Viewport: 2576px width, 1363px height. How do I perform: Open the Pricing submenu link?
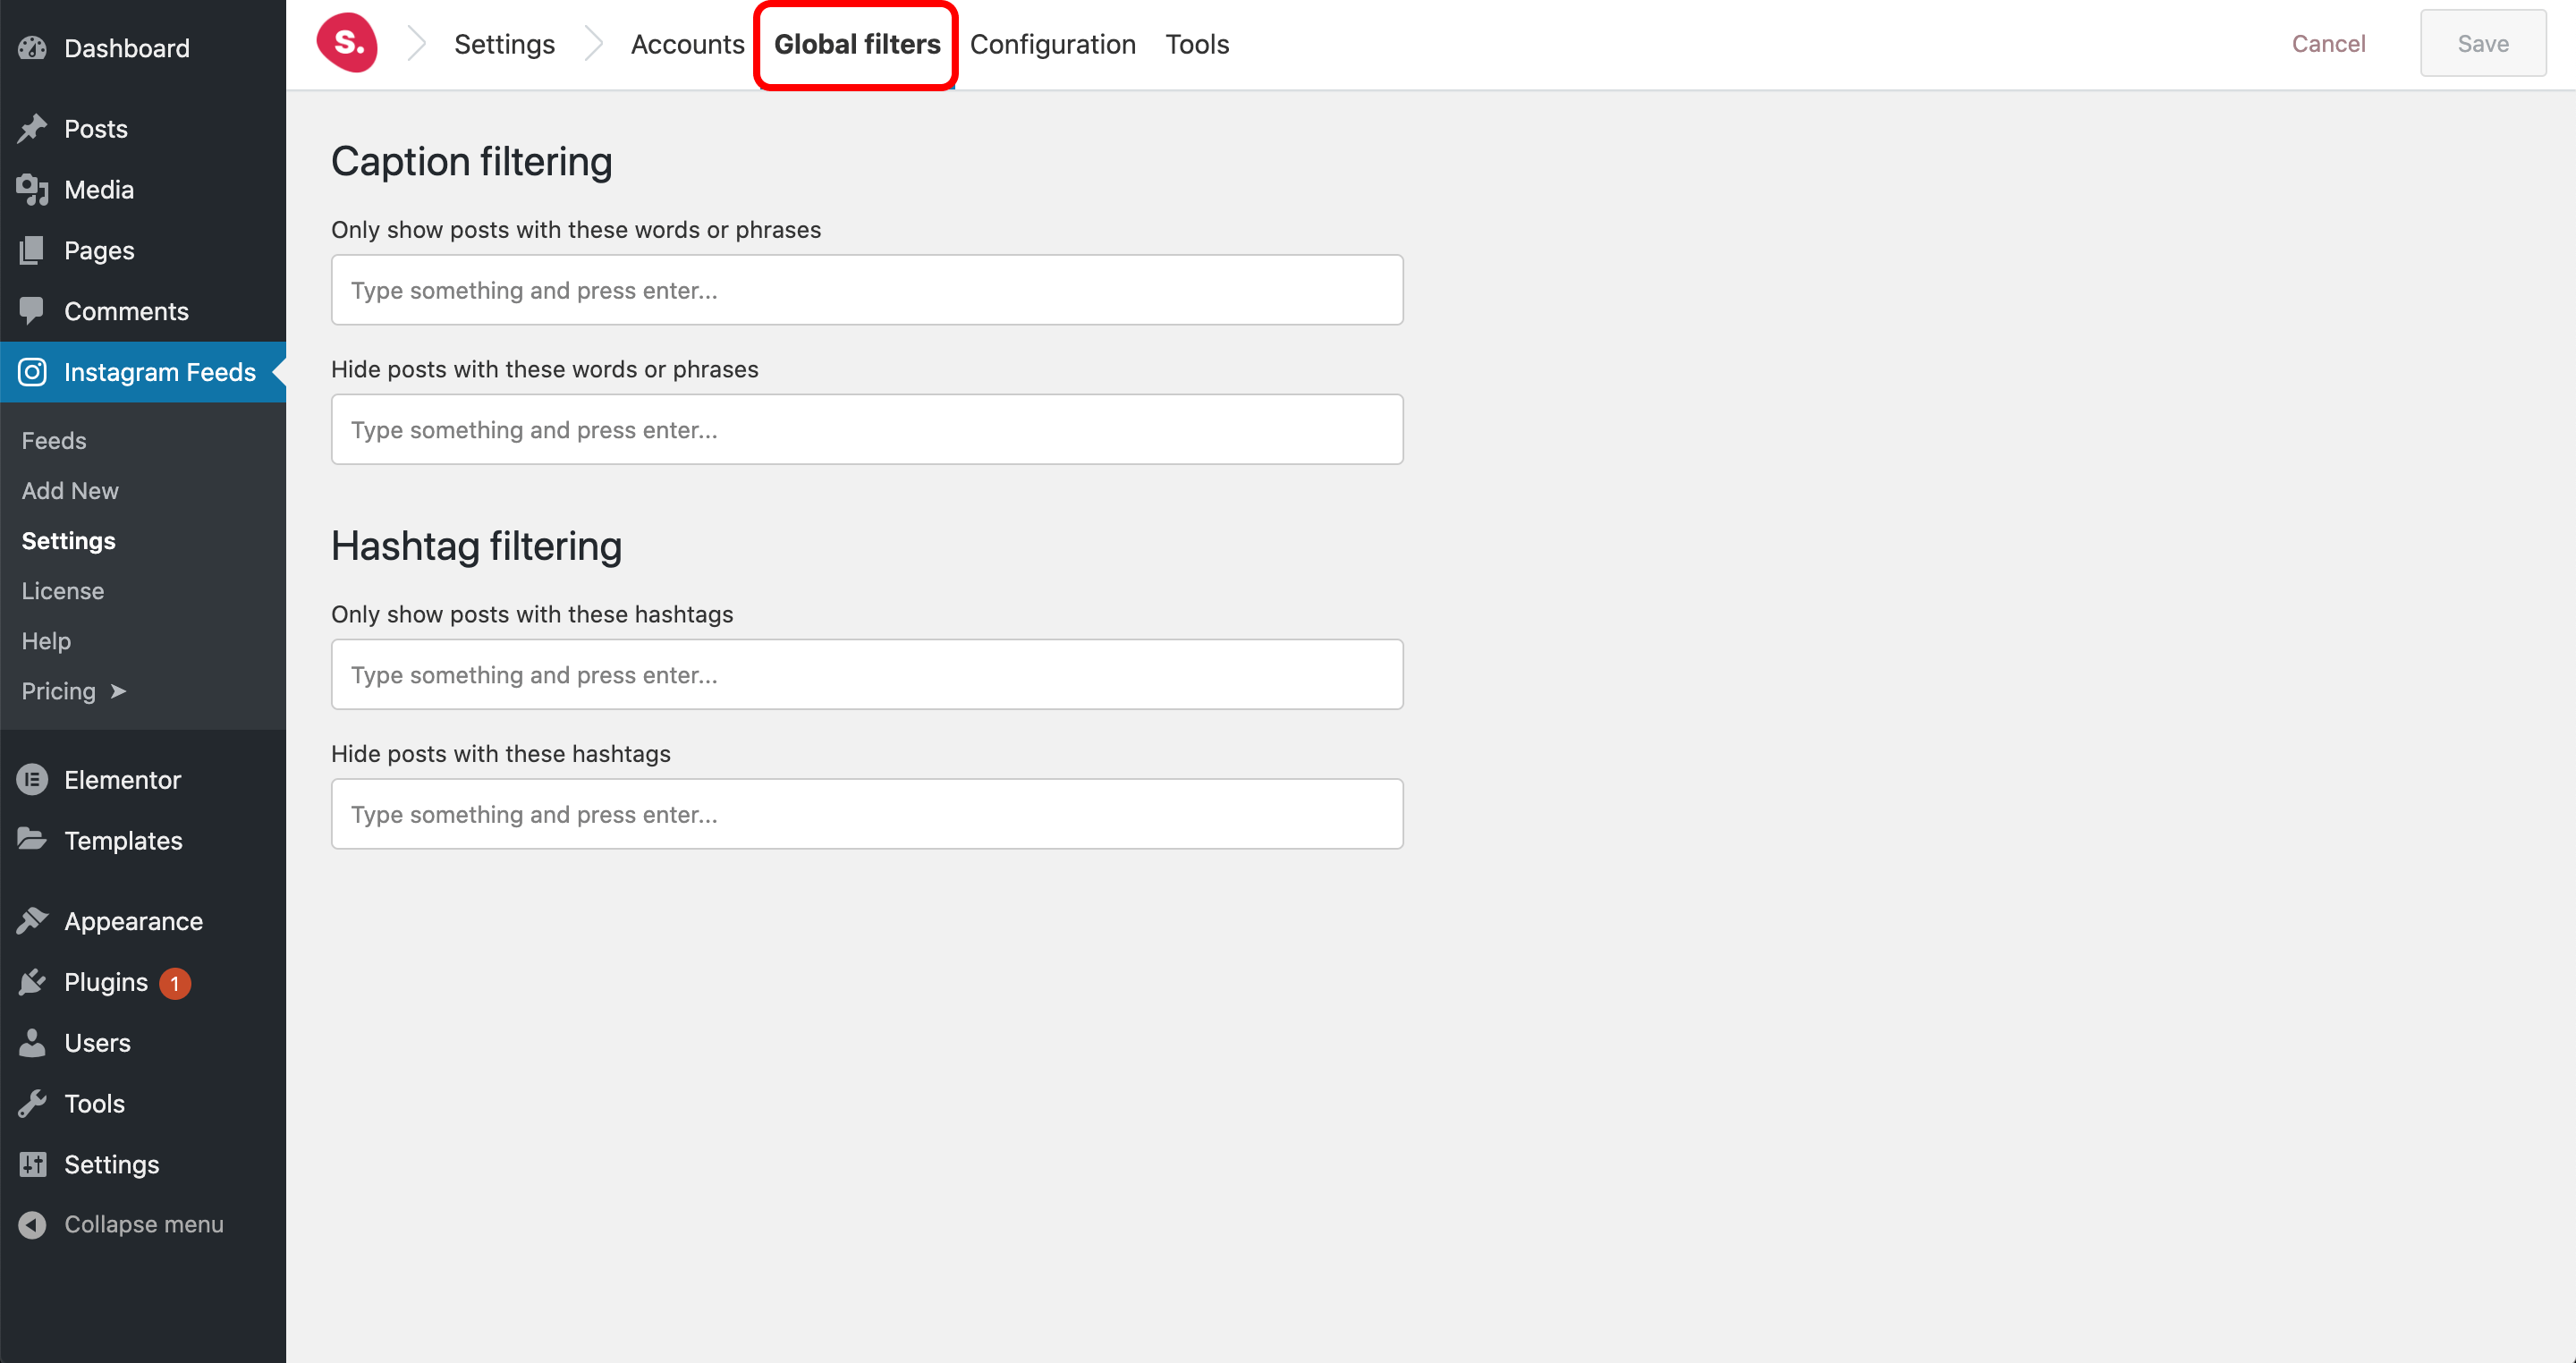[x=58, y=691]
